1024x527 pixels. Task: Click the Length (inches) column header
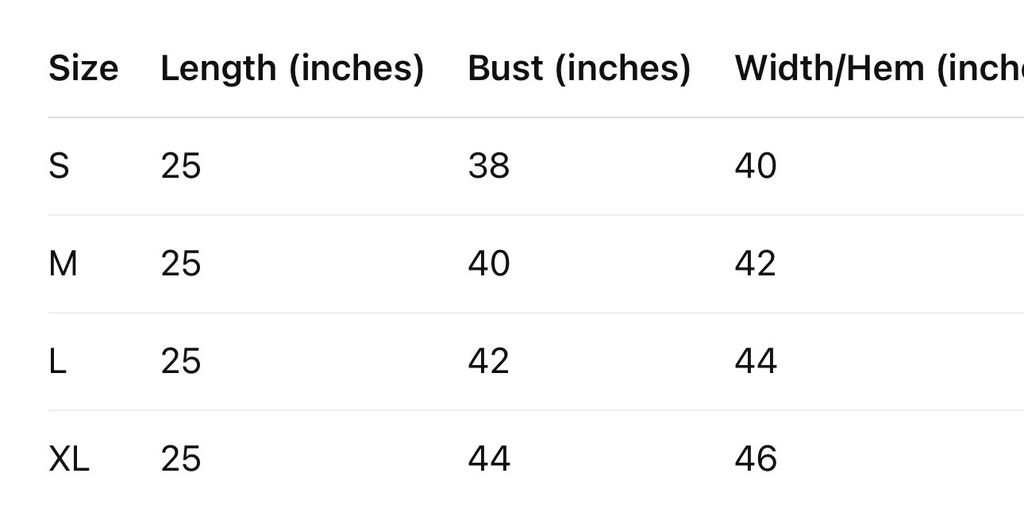(x=292, y=68)
